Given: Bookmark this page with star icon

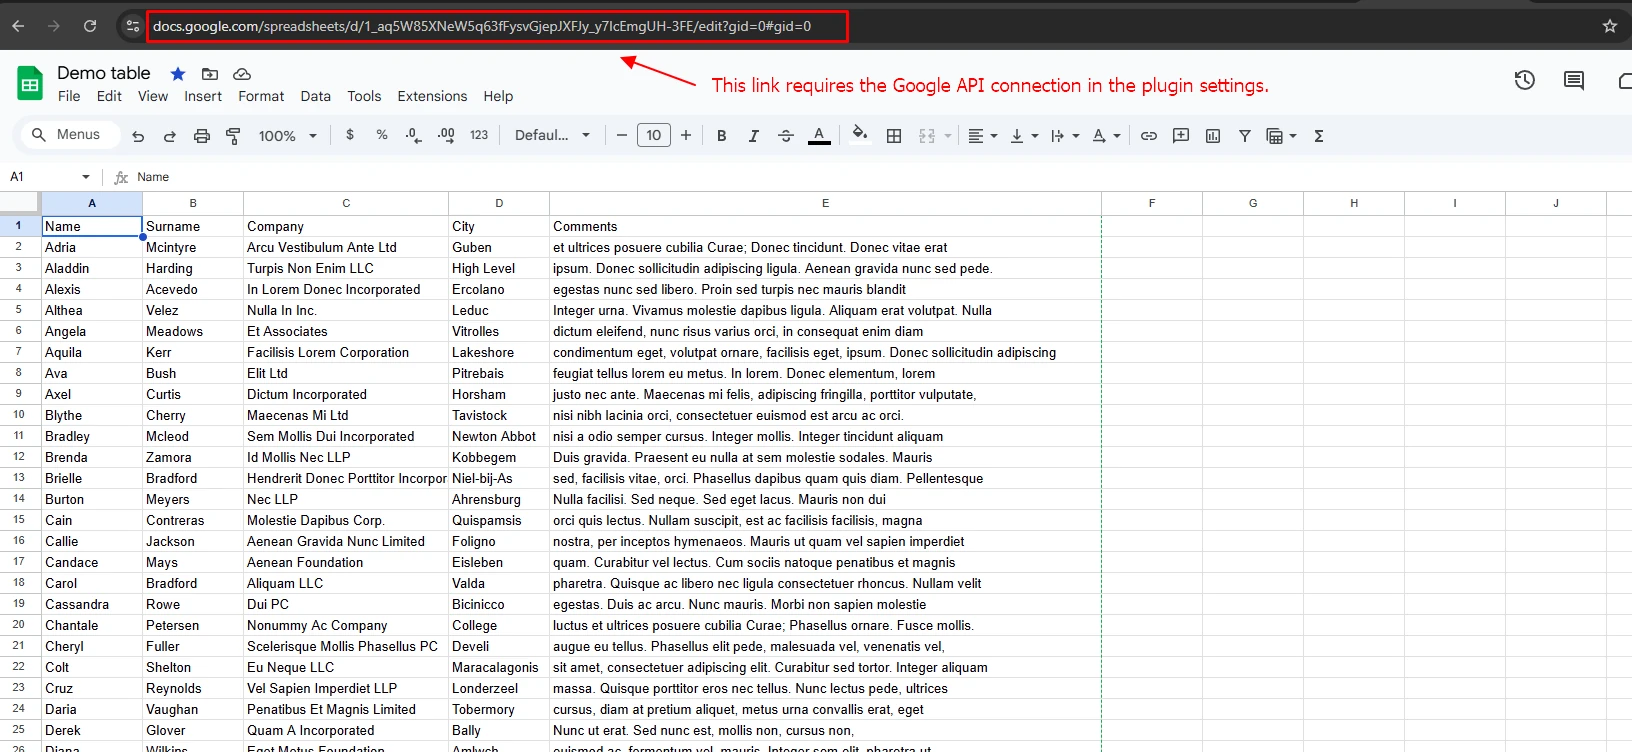Looking at the screenshot, I should pyautogui.click(x=1610, y=26).
